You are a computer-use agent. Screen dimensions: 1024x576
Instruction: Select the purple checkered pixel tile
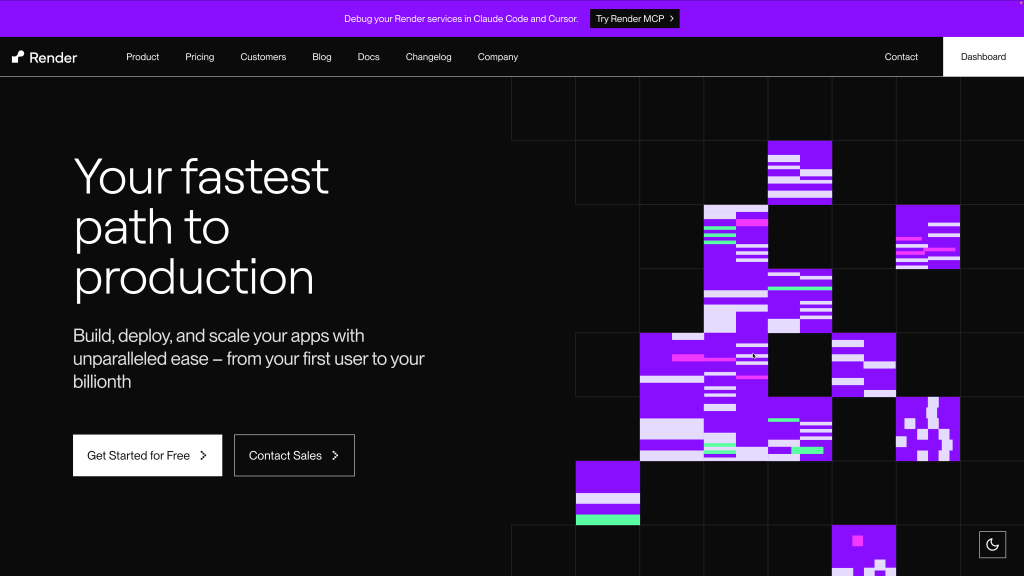[x=927, y=429]
